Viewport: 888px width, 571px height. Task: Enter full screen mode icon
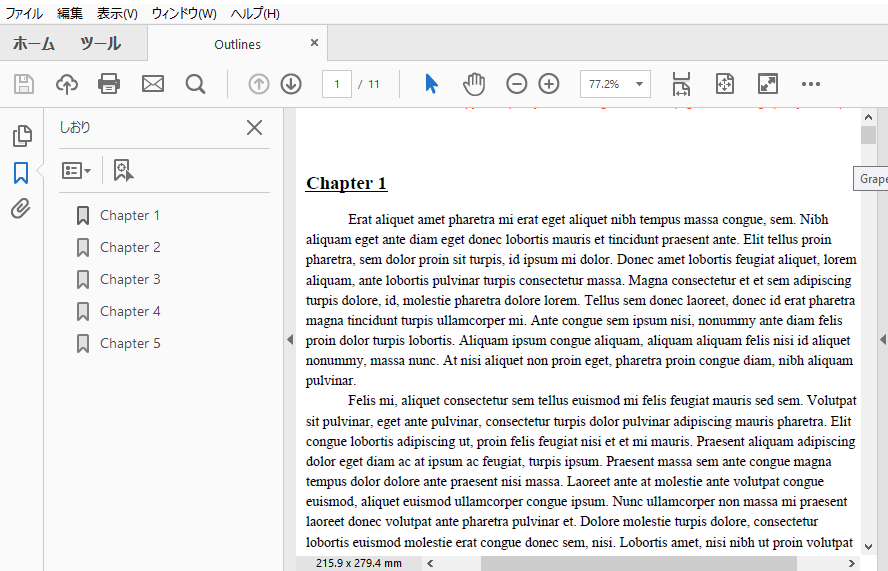(768, 84)
